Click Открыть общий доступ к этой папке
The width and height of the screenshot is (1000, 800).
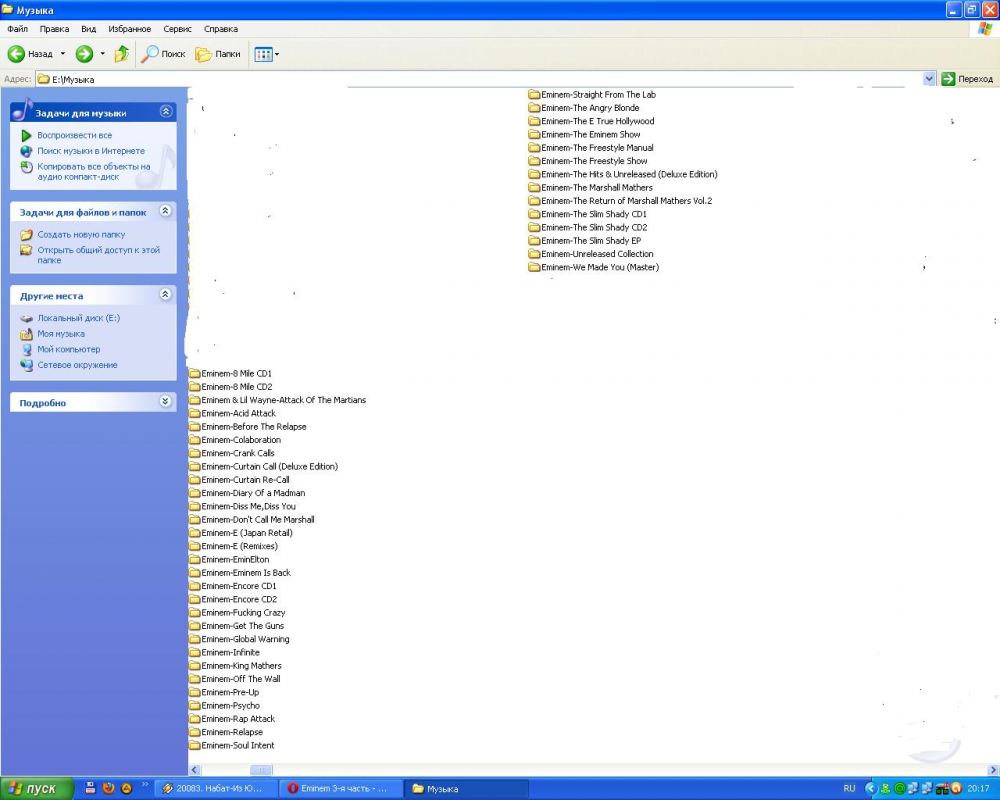(x=98, y=255)
